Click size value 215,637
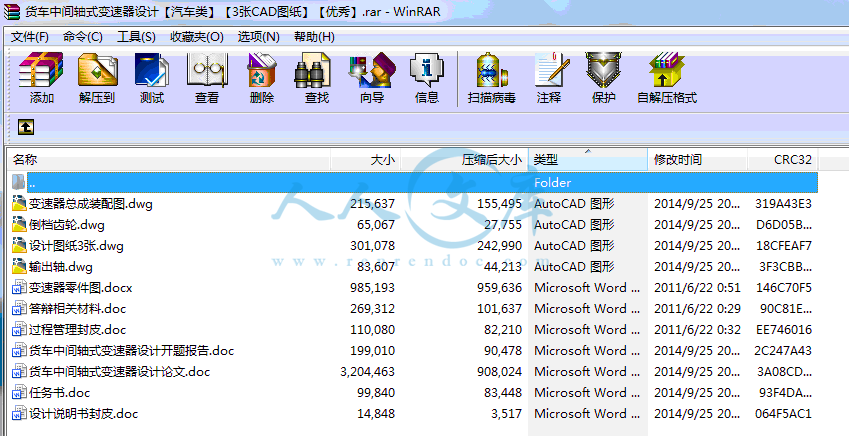Screen dimensions: 849x436 373,204
